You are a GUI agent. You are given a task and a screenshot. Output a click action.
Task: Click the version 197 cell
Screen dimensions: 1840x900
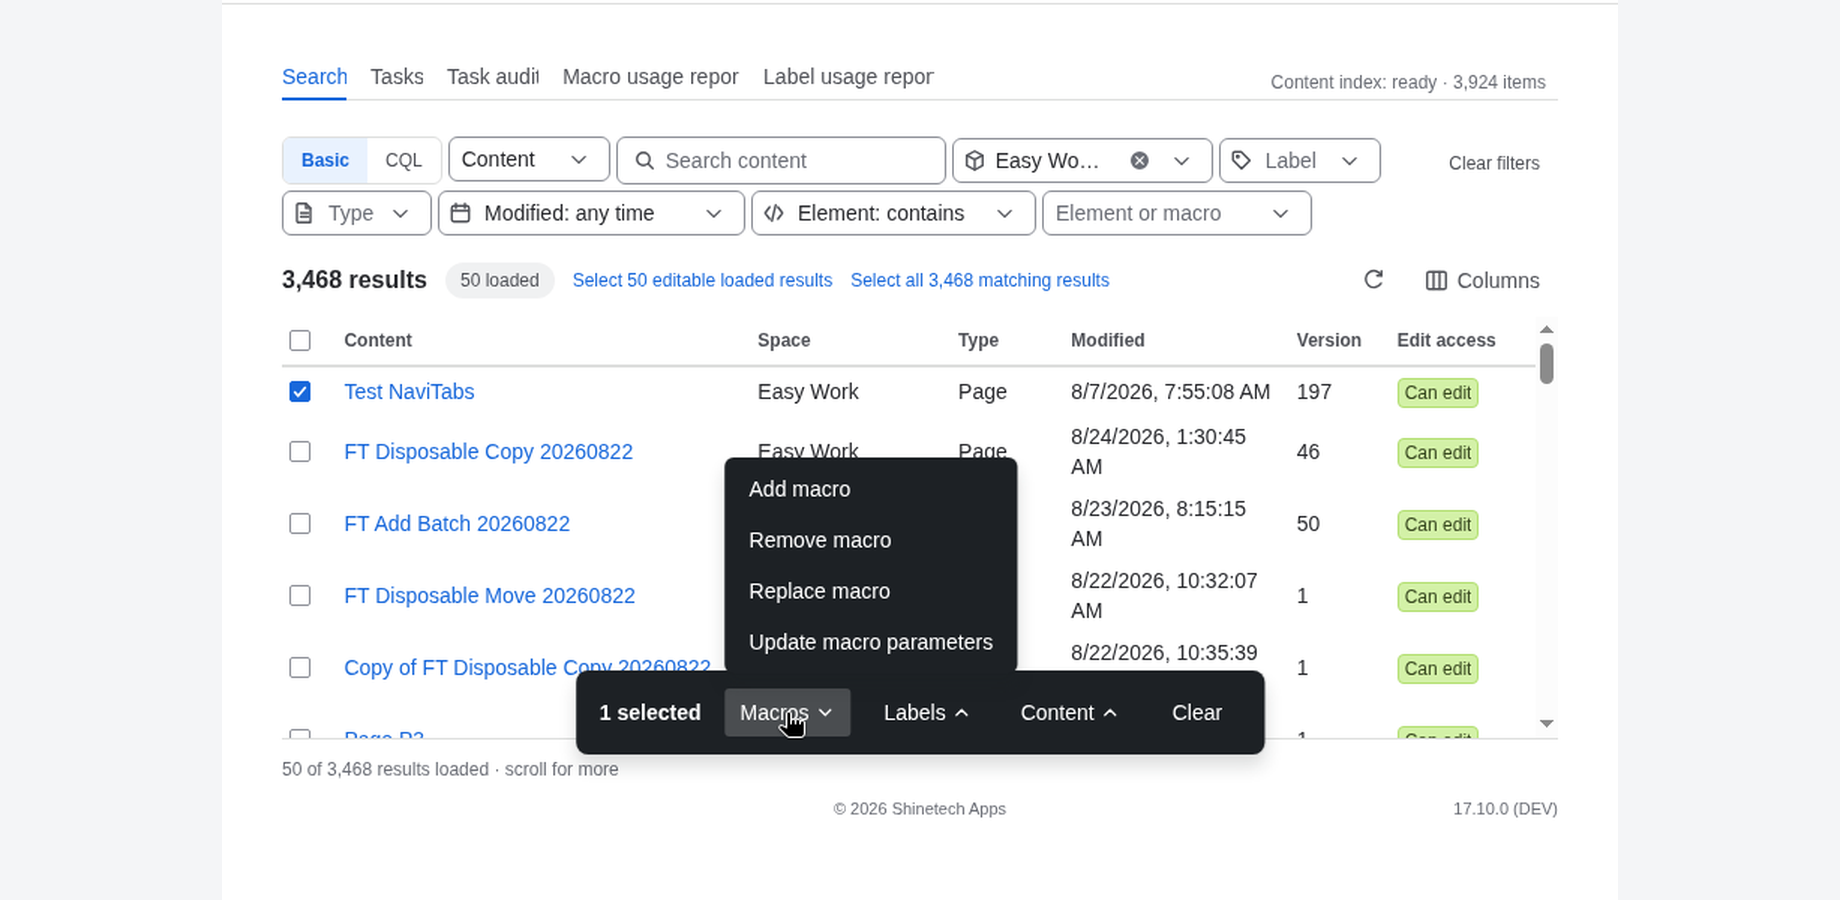pyautogui.click(x=1314, y=392)
